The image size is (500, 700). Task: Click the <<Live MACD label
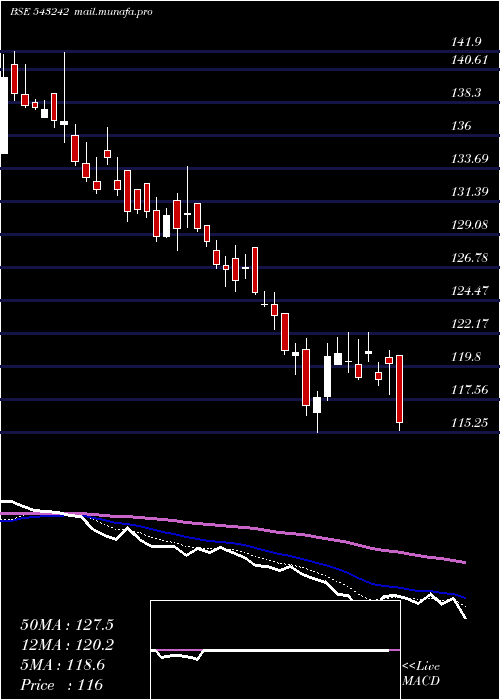coord(421,674)
